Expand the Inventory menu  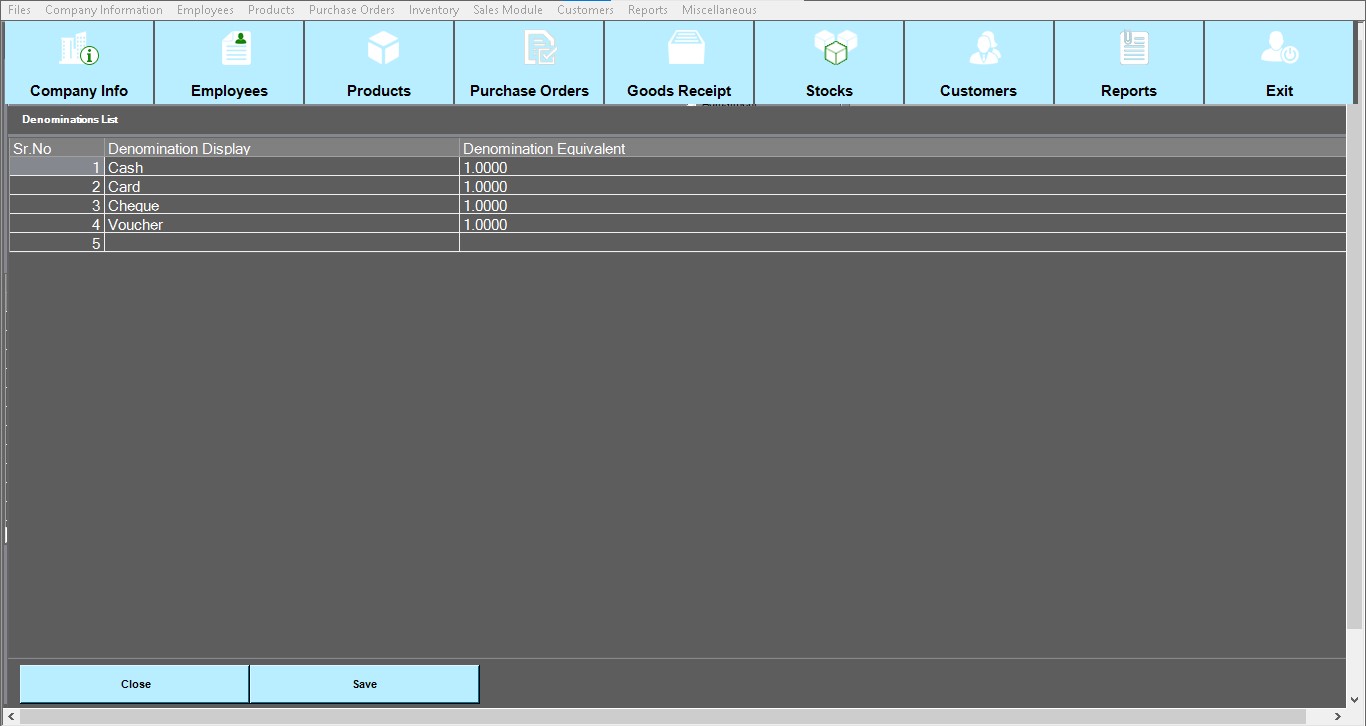[433, 10]
